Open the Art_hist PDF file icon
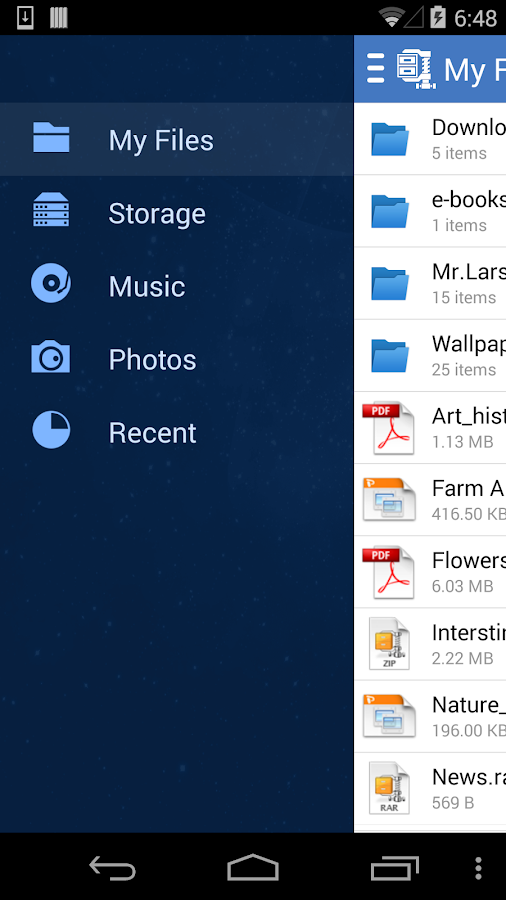Viewport: 506px width, 900px height. click(388, 428)
